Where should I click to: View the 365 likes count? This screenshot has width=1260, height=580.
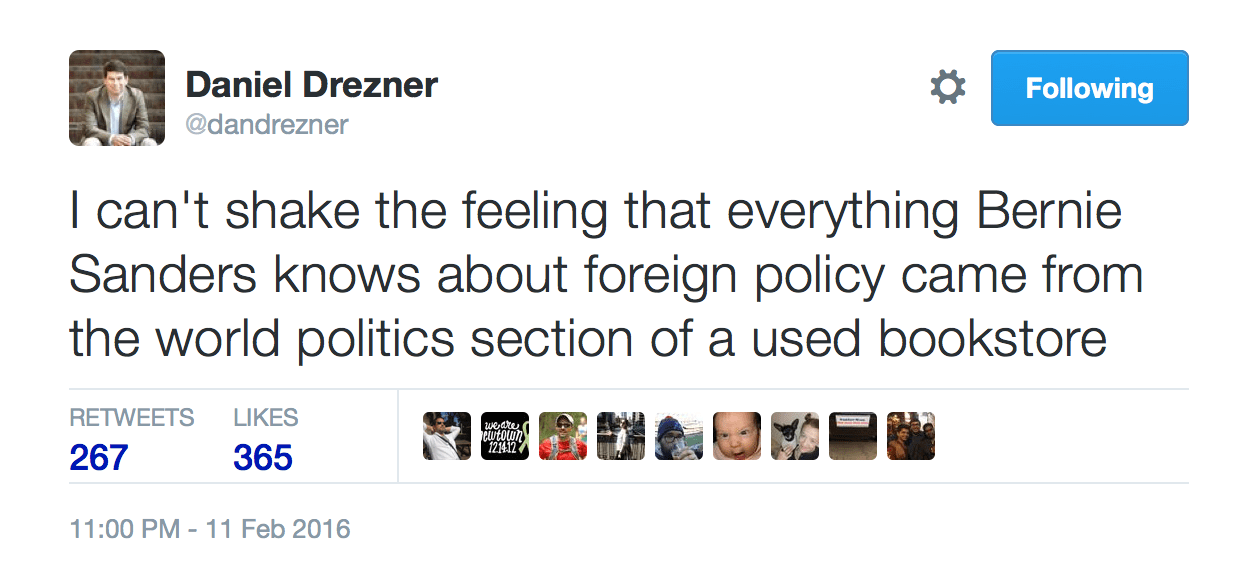pos(263,458)
